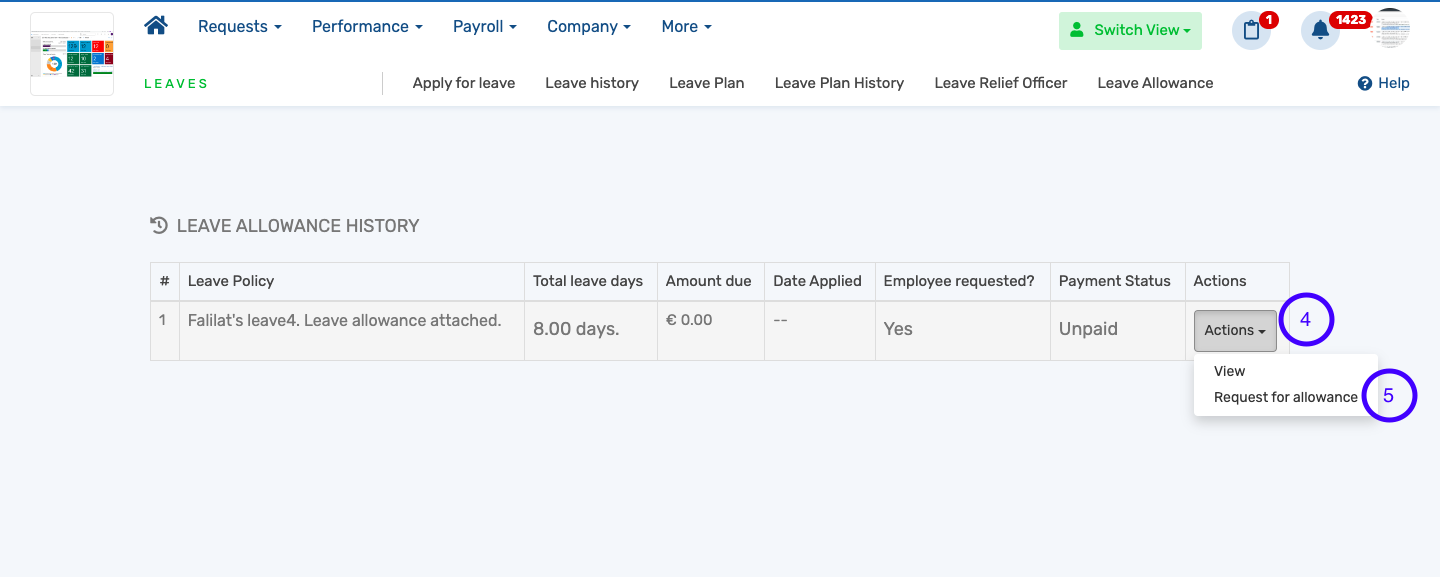
Task: Open the Leave Relief Officer link
Action: 1000,83
